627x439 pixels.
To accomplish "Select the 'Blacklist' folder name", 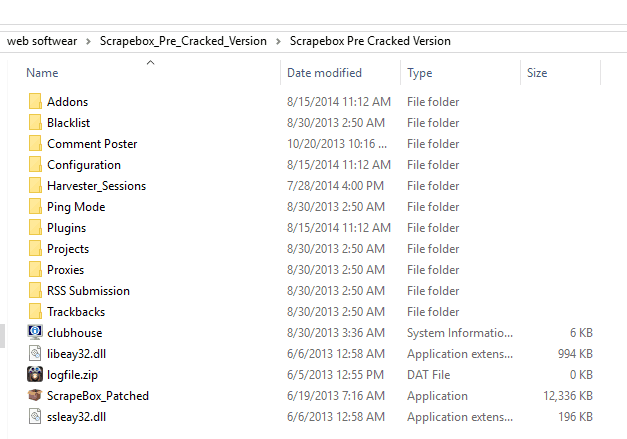I will (68, 122).
